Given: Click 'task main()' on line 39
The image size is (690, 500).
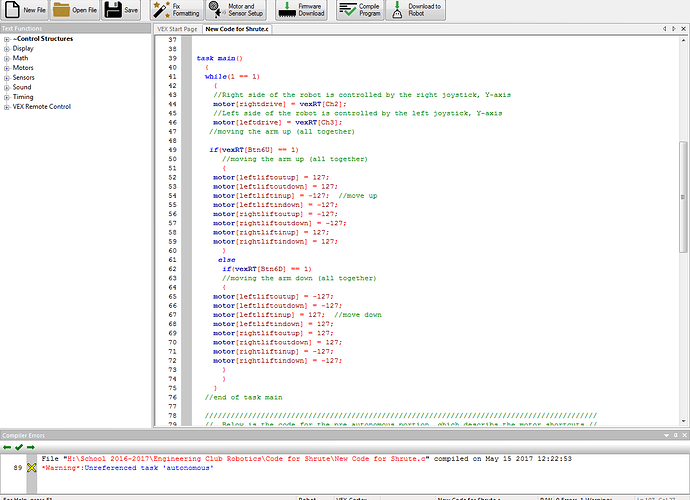Looking at the screenshot, I should click(x=219, y=58).
